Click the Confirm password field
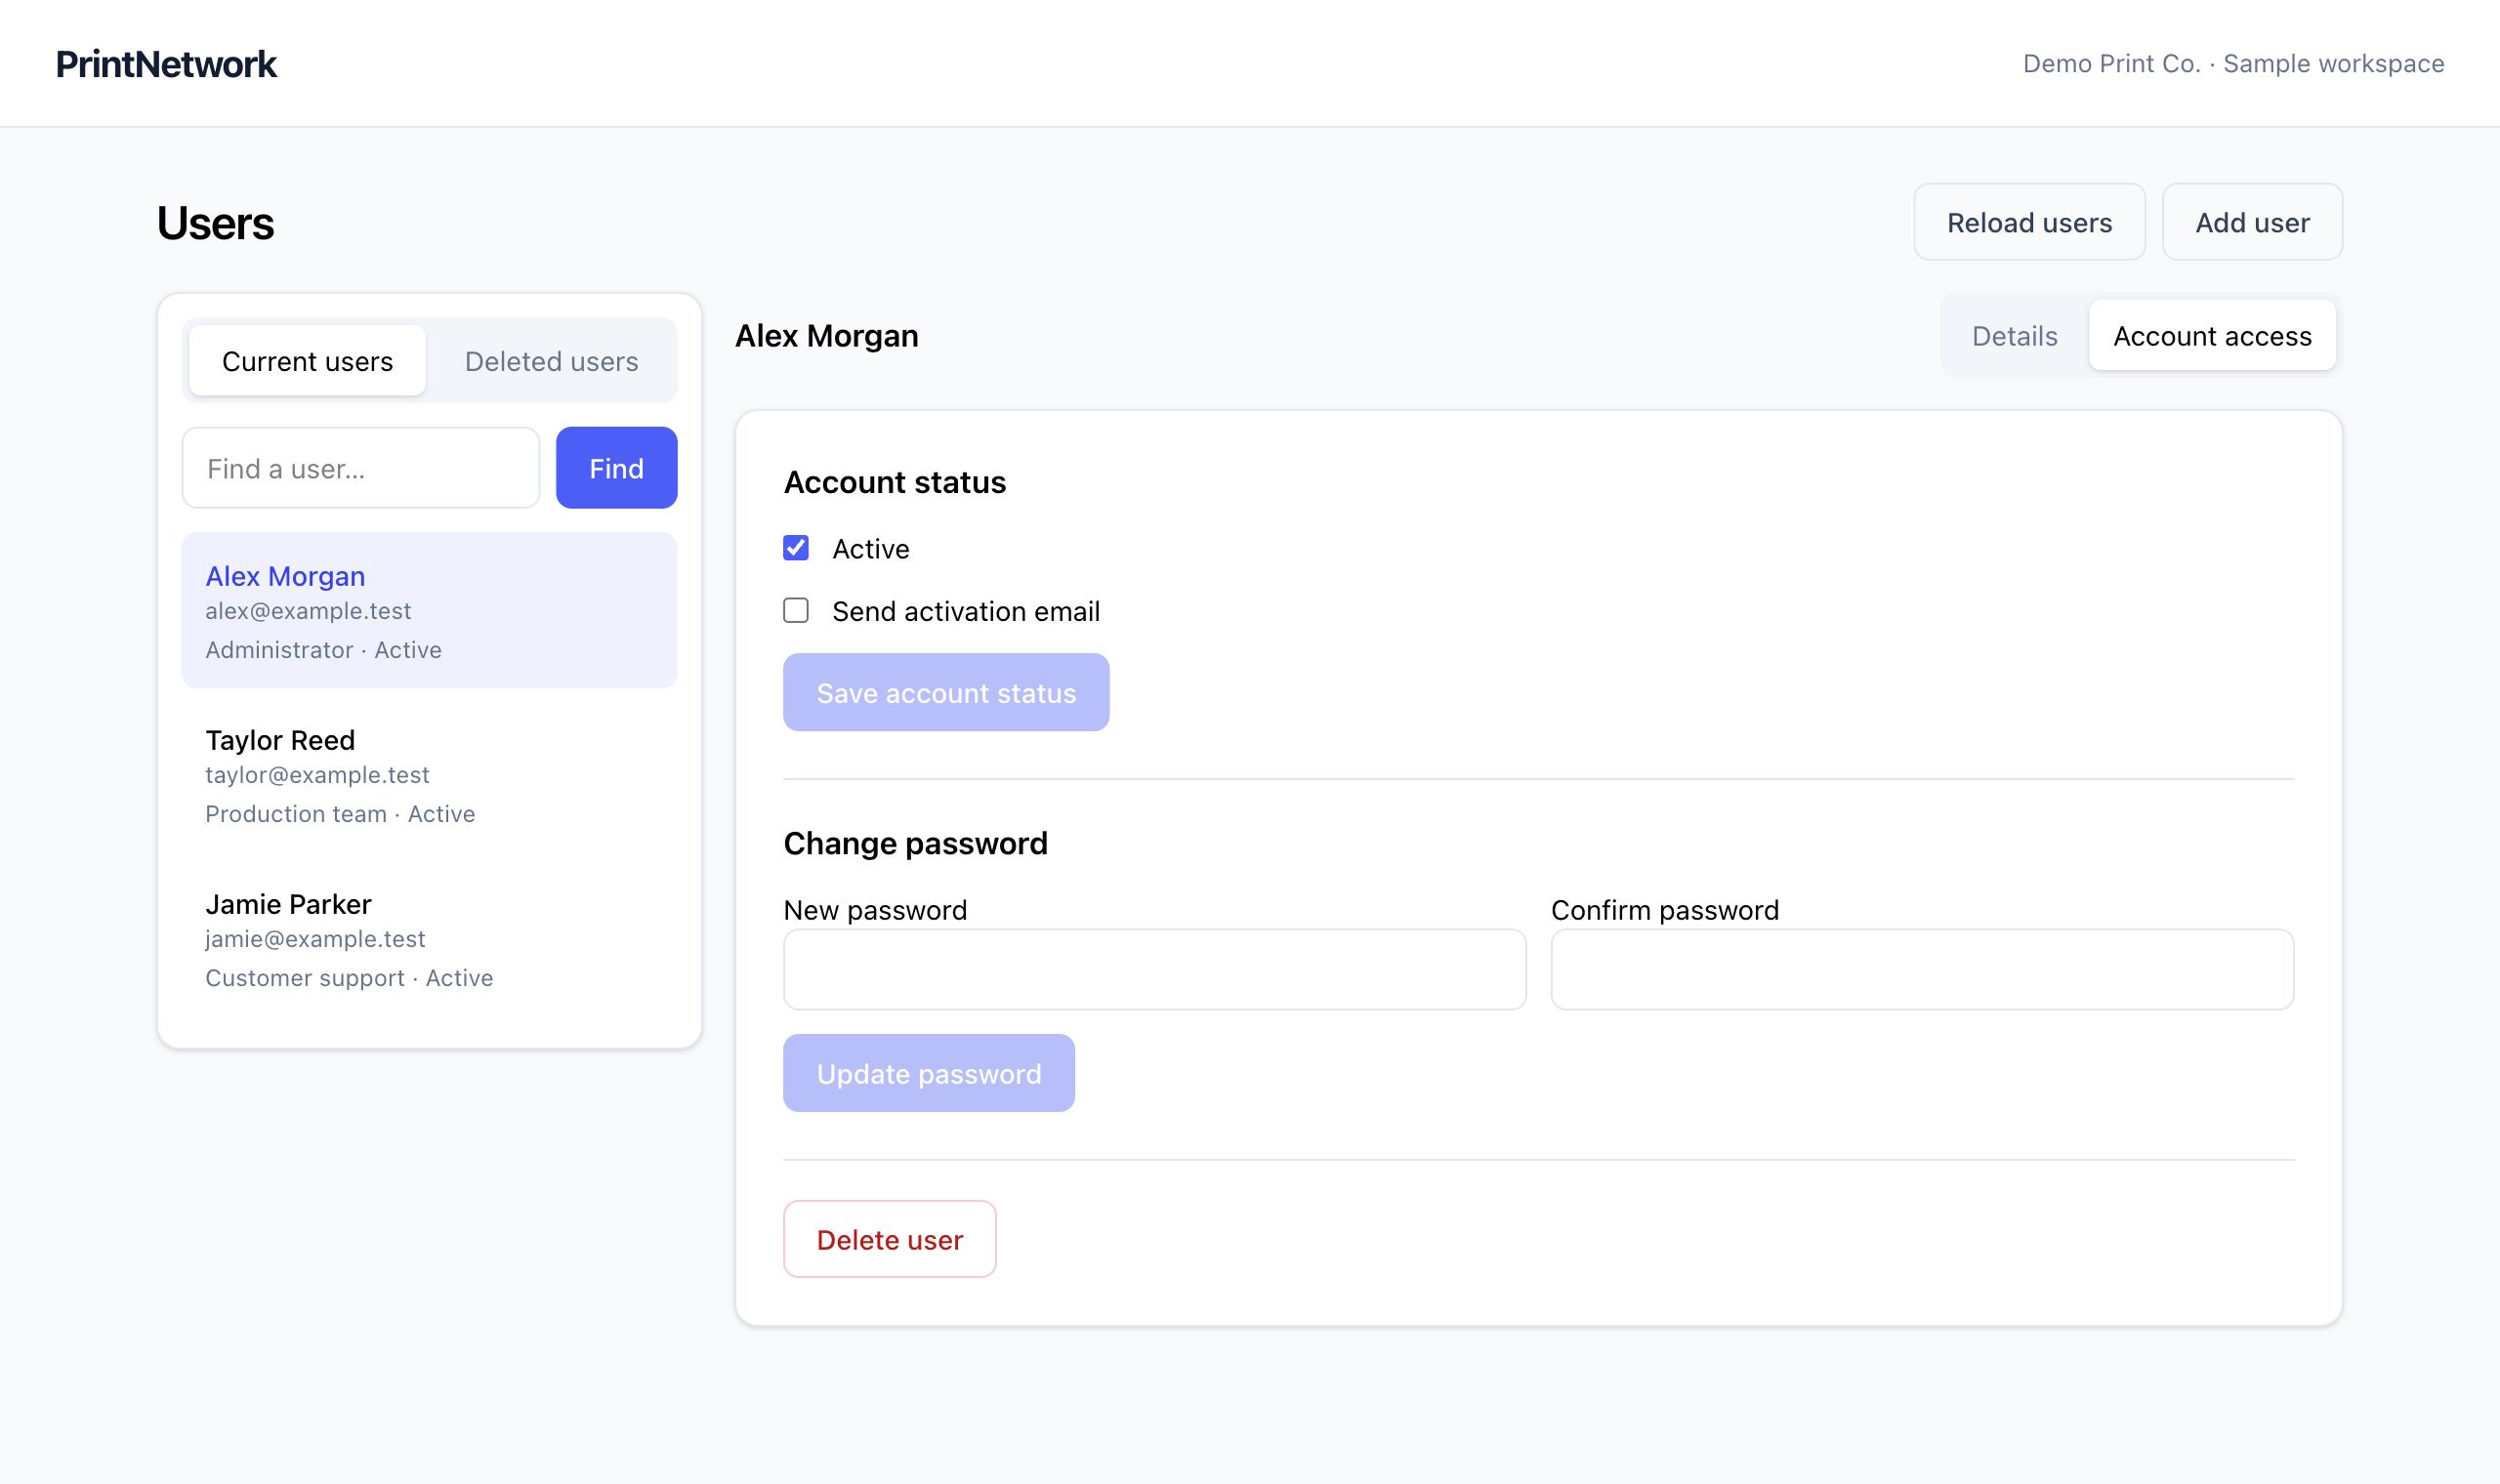 pos(1922,969)
